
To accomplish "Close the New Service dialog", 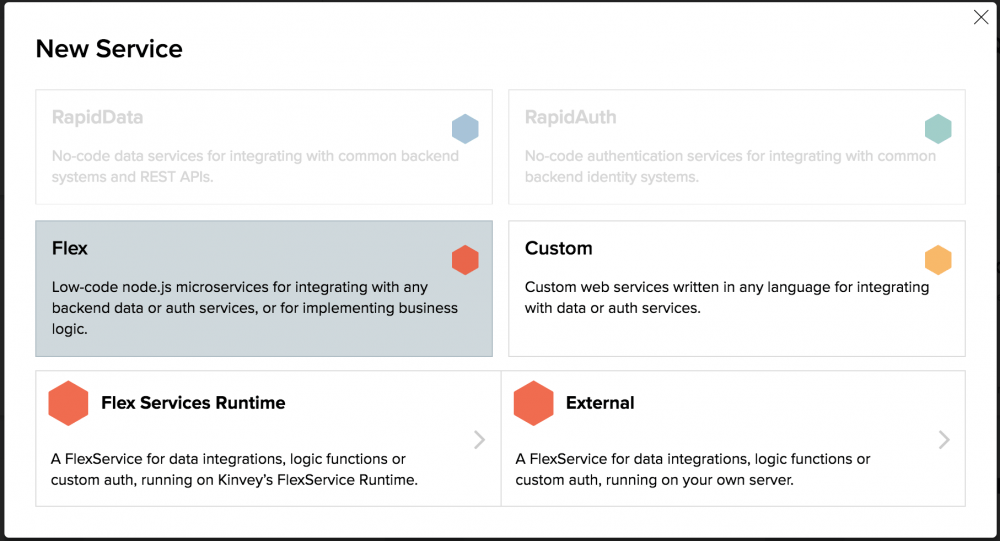I will click(x=981, y=17).
